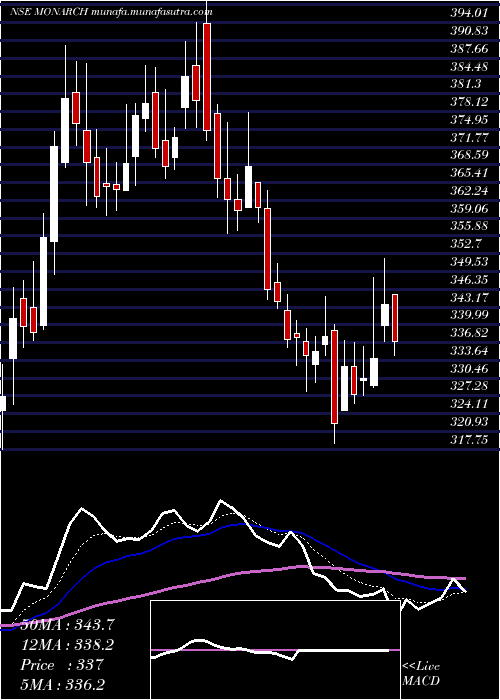
Task: Click the MACD inset chart box
Action: pyautogui.click(x=275, y=650)
